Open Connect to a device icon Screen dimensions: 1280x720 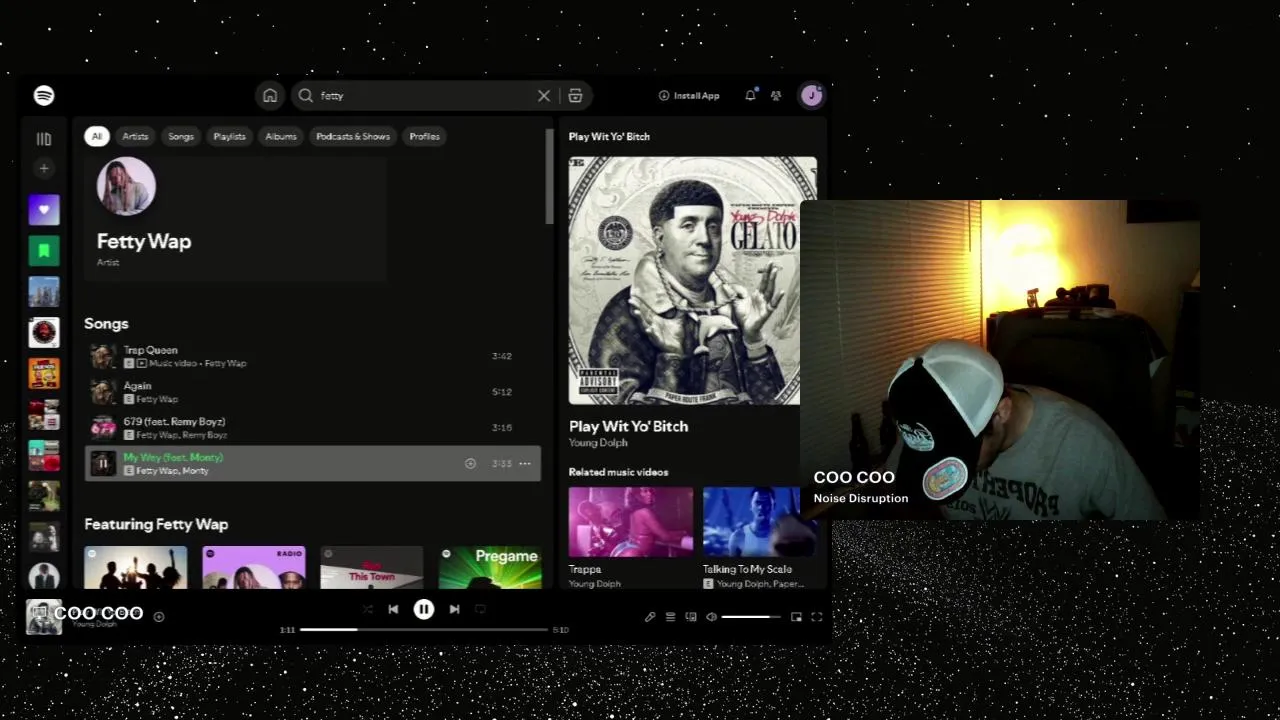coord(691,617)
